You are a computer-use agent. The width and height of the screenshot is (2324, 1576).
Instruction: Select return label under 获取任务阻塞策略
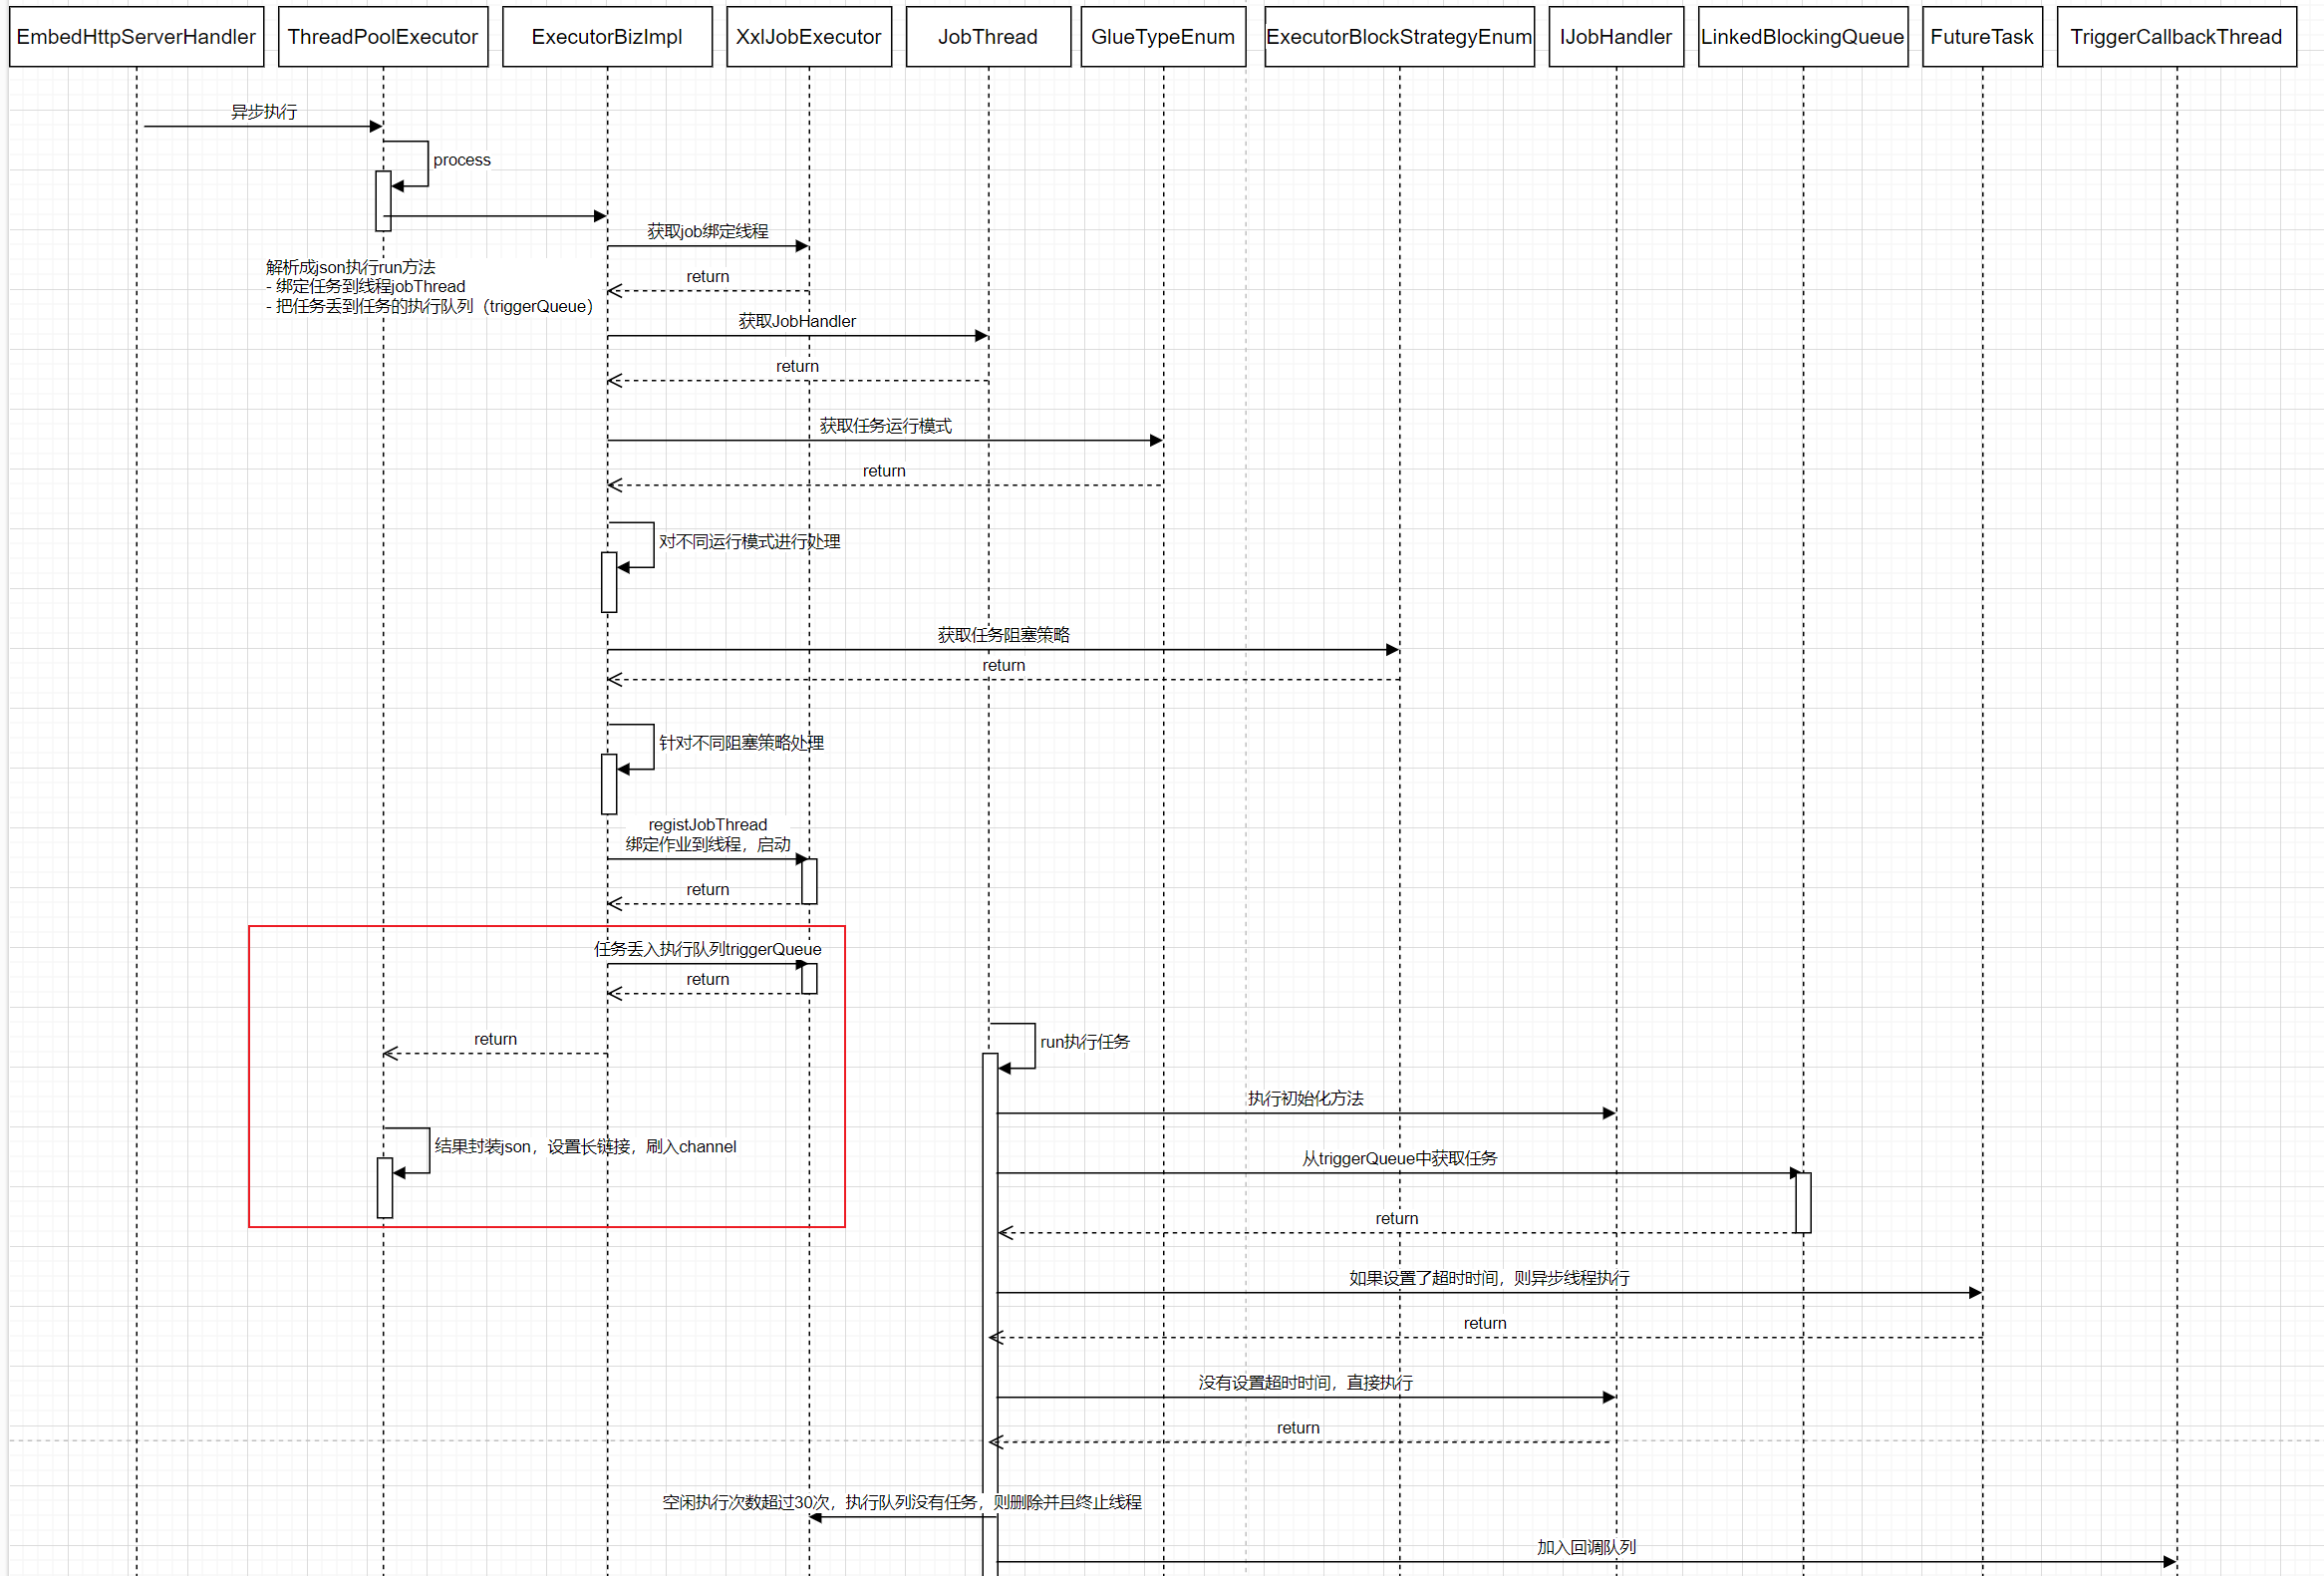[1004, 665]
